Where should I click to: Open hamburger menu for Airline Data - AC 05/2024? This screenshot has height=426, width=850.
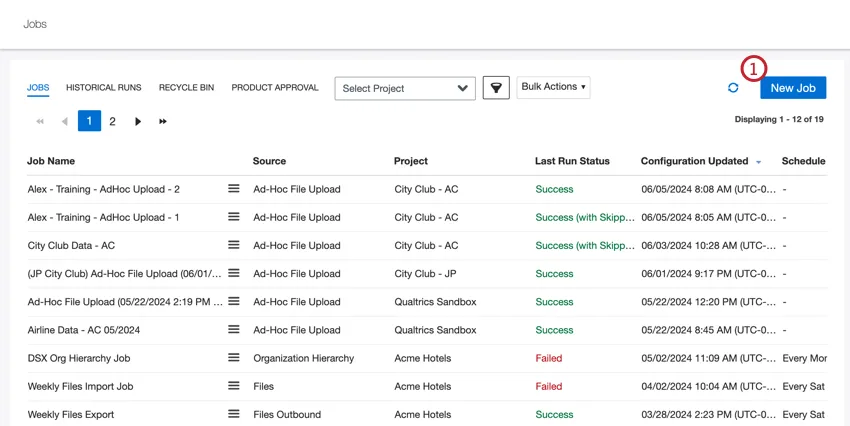click(x=234, y=330)
